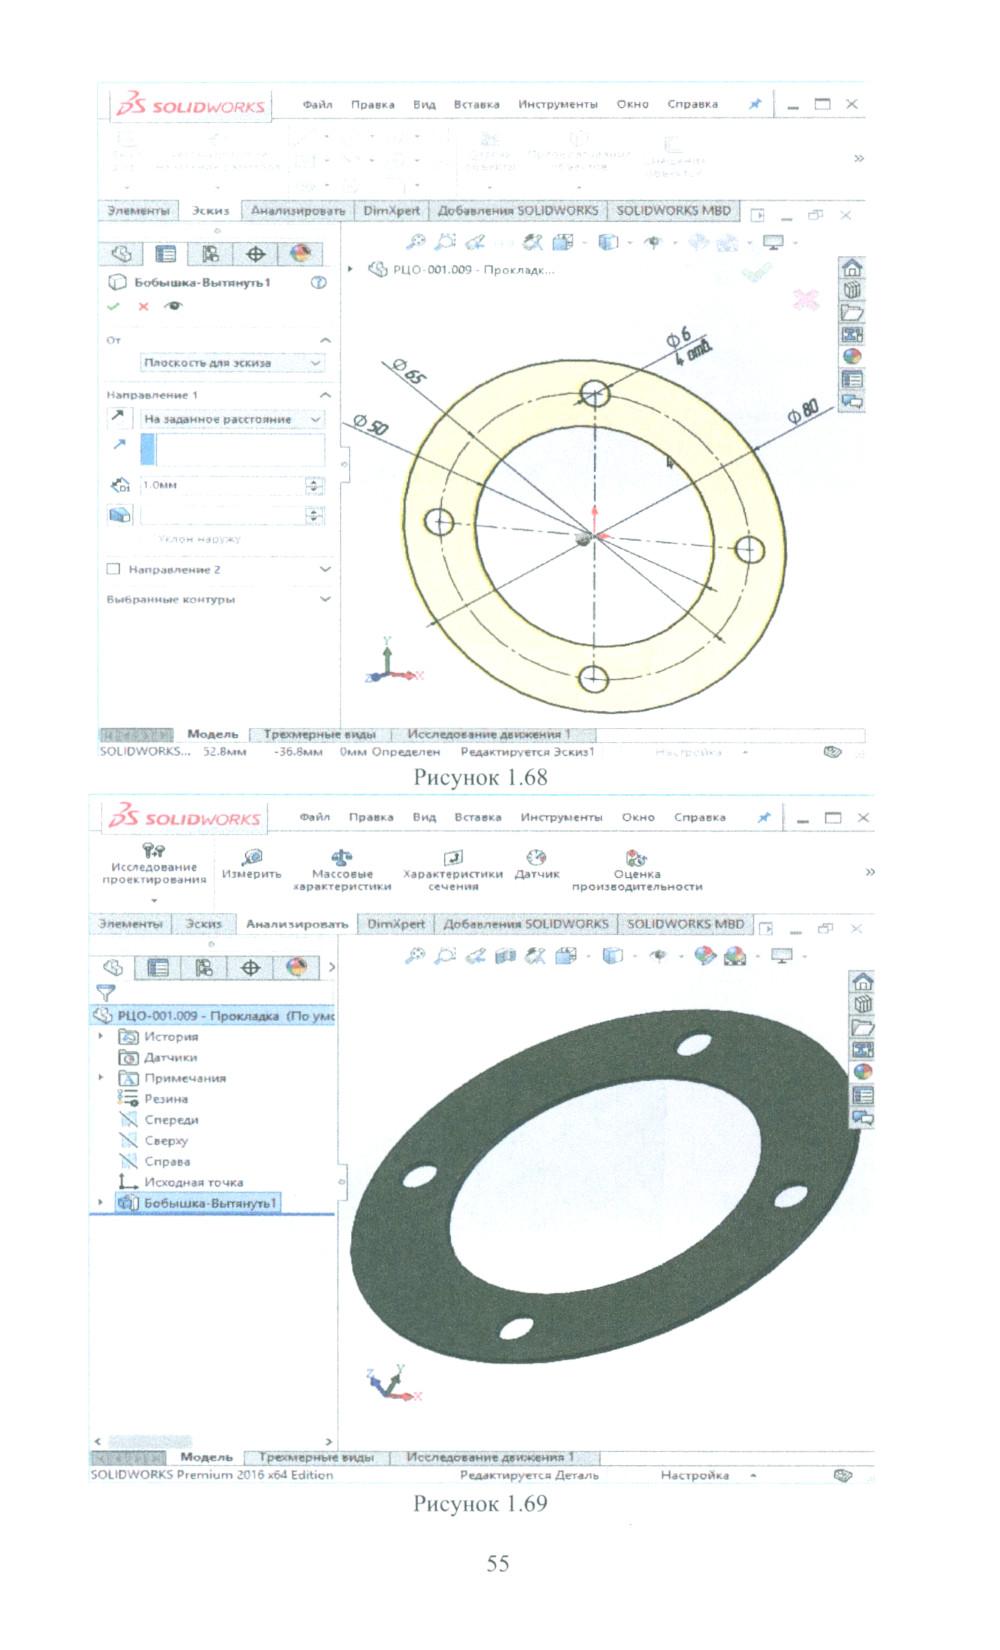Viewport: 1000px width, 1650px height.
Task: Click the filter funnel icon in feature tree
Action: click(x=105, y=992)
